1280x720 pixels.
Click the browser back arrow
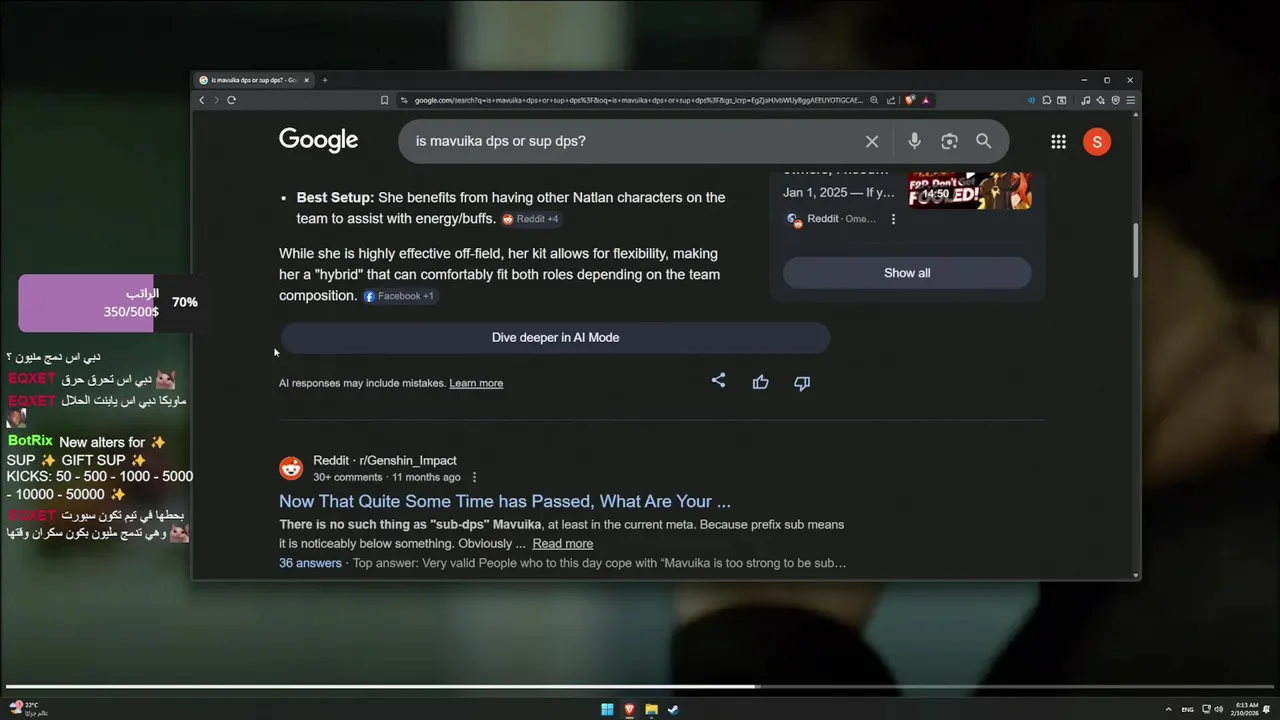202,100
